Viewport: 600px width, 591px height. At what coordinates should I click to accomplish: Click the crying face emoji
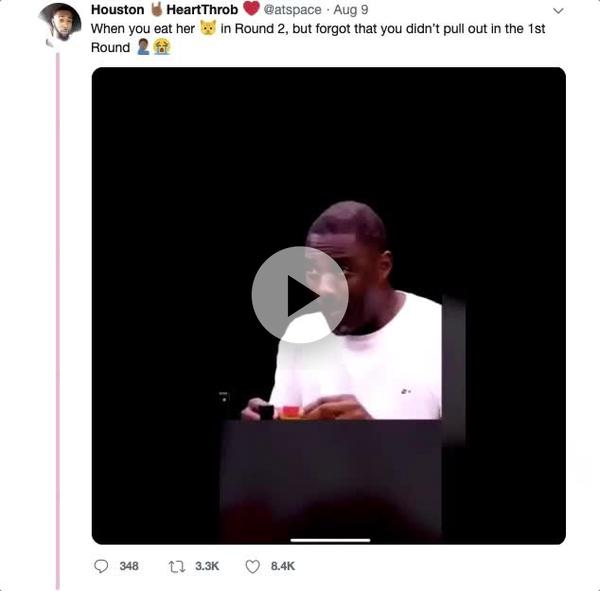pyautogui.click(x=161, y=47)
